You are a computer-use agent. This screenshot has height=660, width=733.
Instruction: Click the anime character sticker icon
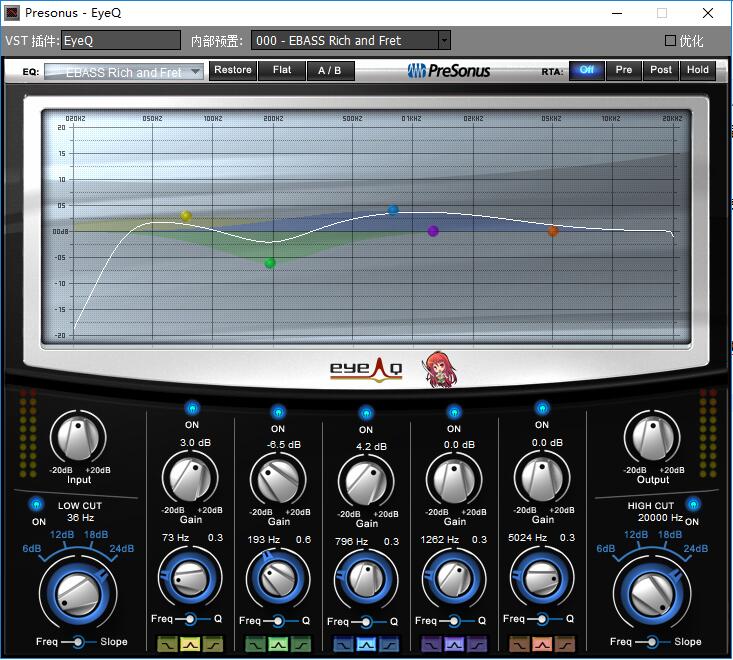click(440, 370)
